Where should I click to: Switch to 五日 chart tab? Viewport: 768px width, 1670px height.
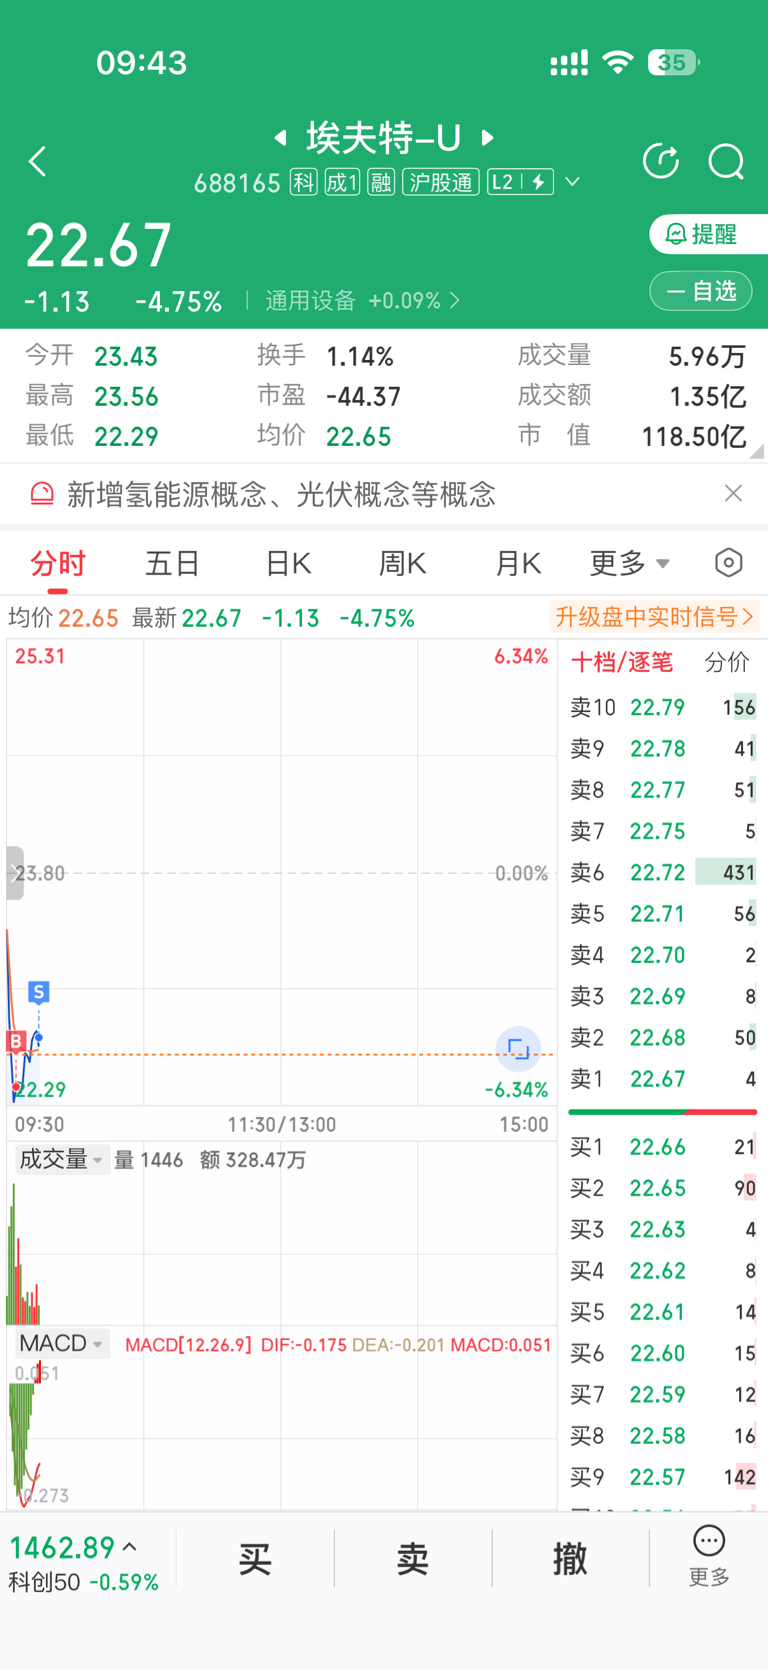(x=172, y=564)
